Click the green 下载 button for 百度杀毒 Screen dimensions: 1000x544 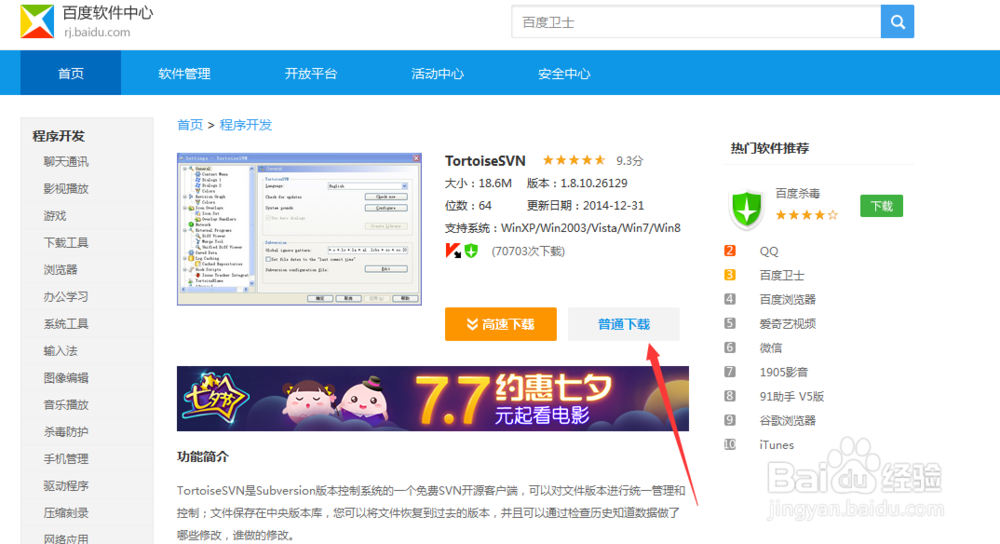click(881, 206)
